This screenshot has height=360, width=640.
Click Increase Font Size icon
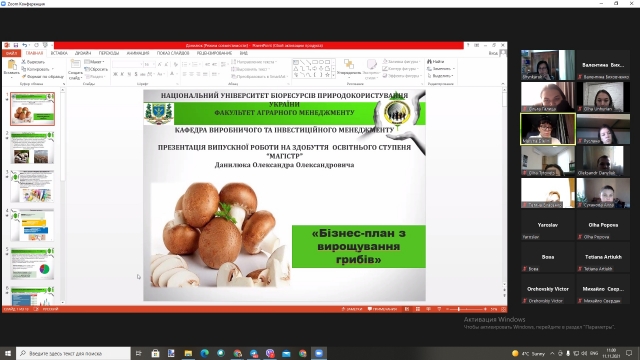160,64
